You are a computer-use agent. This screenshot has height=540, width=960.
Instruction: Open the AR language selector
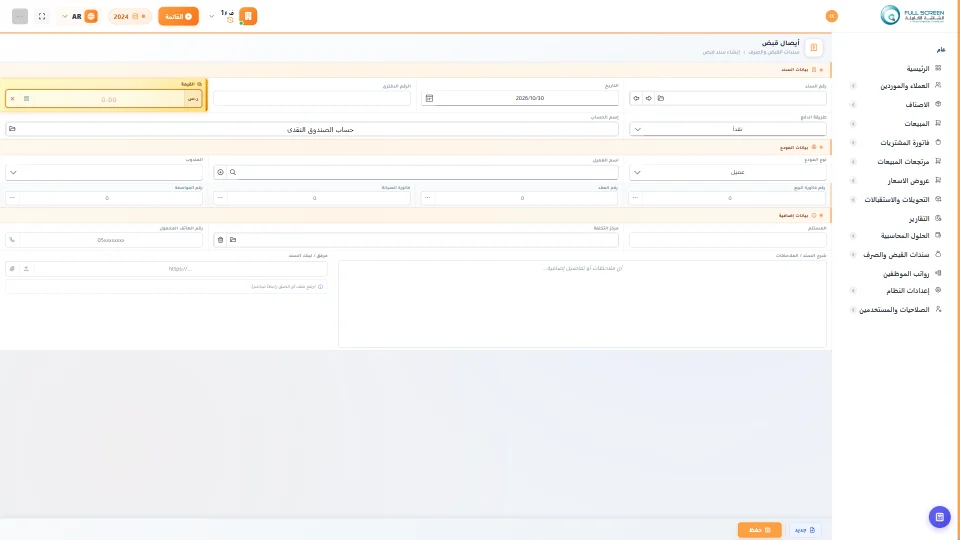tap(79, 17)
